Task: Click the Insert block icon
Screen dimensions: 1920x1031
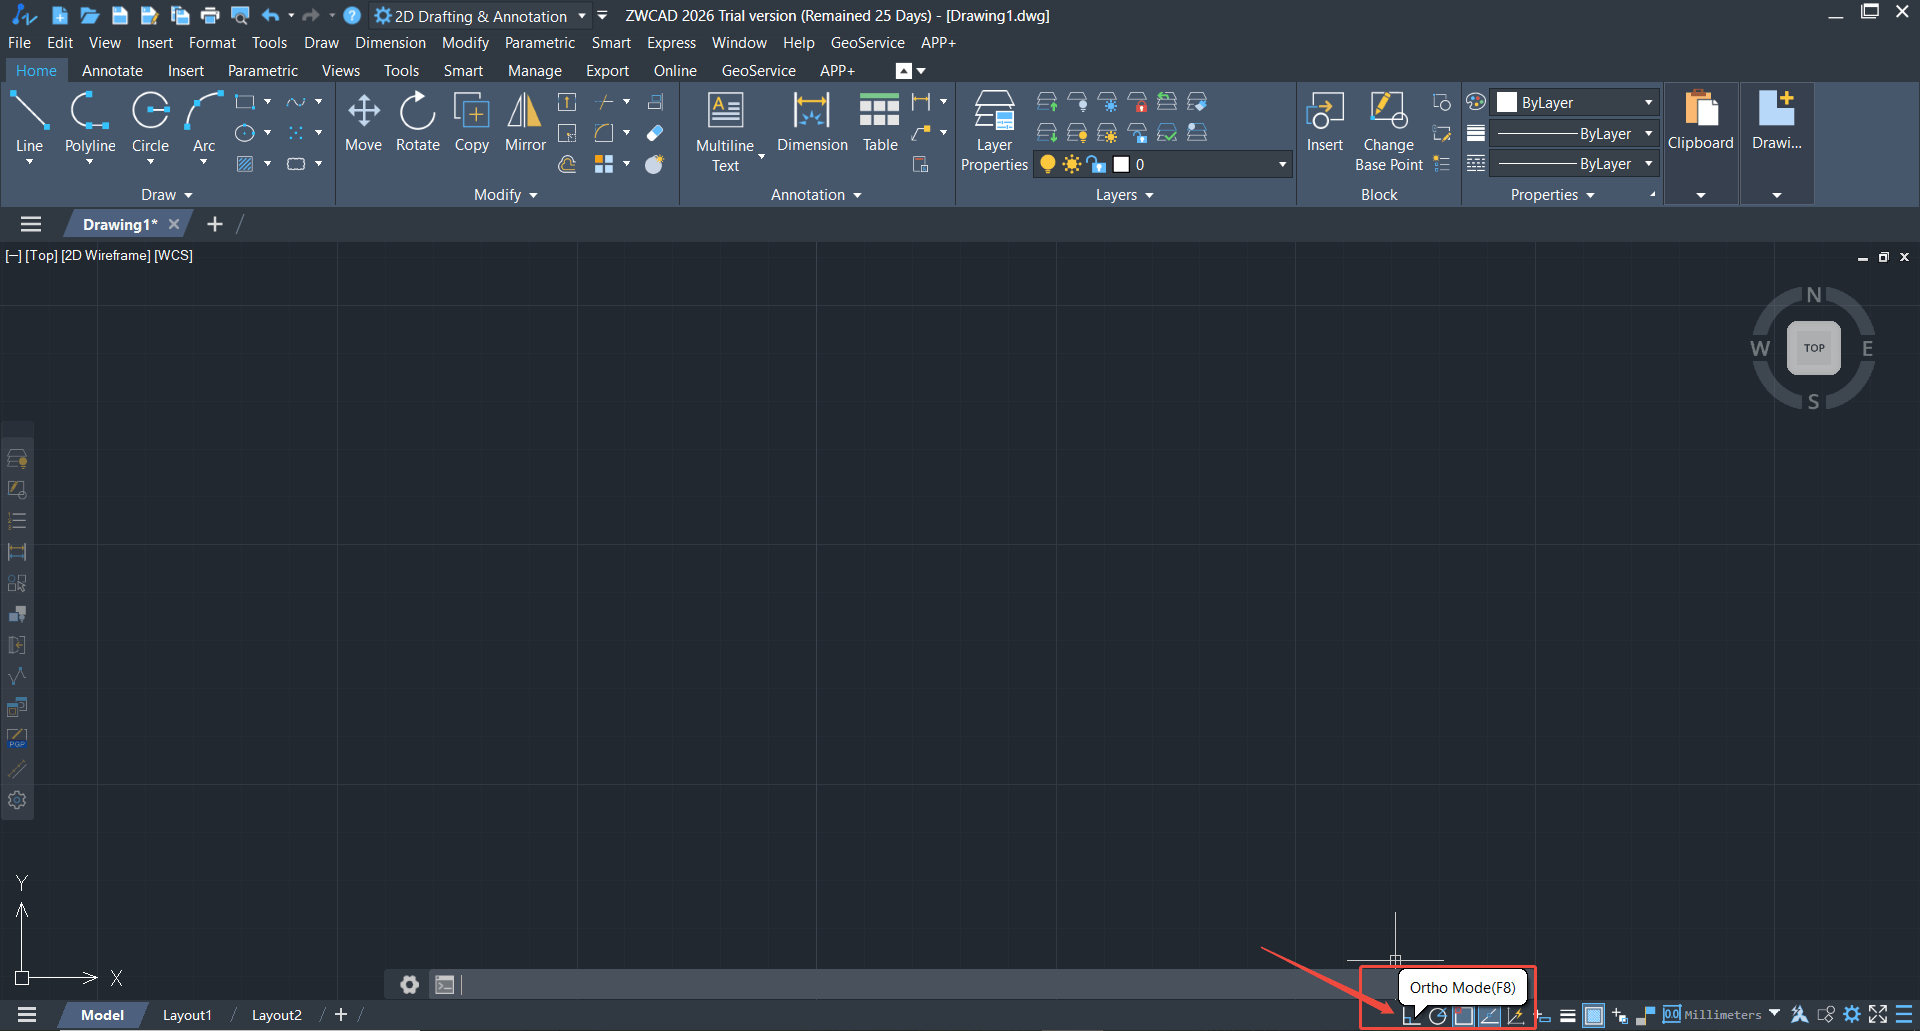Action: coord(1325,122)
